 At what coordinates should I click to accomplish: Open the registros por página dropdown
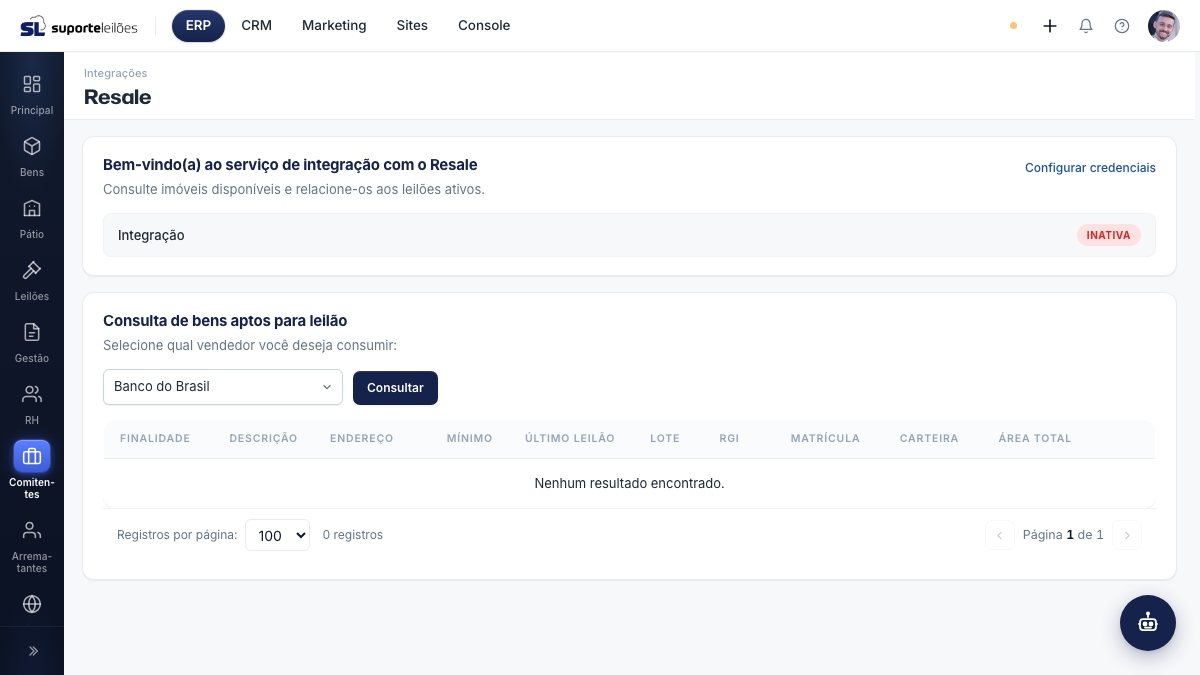tap(277, 535)
